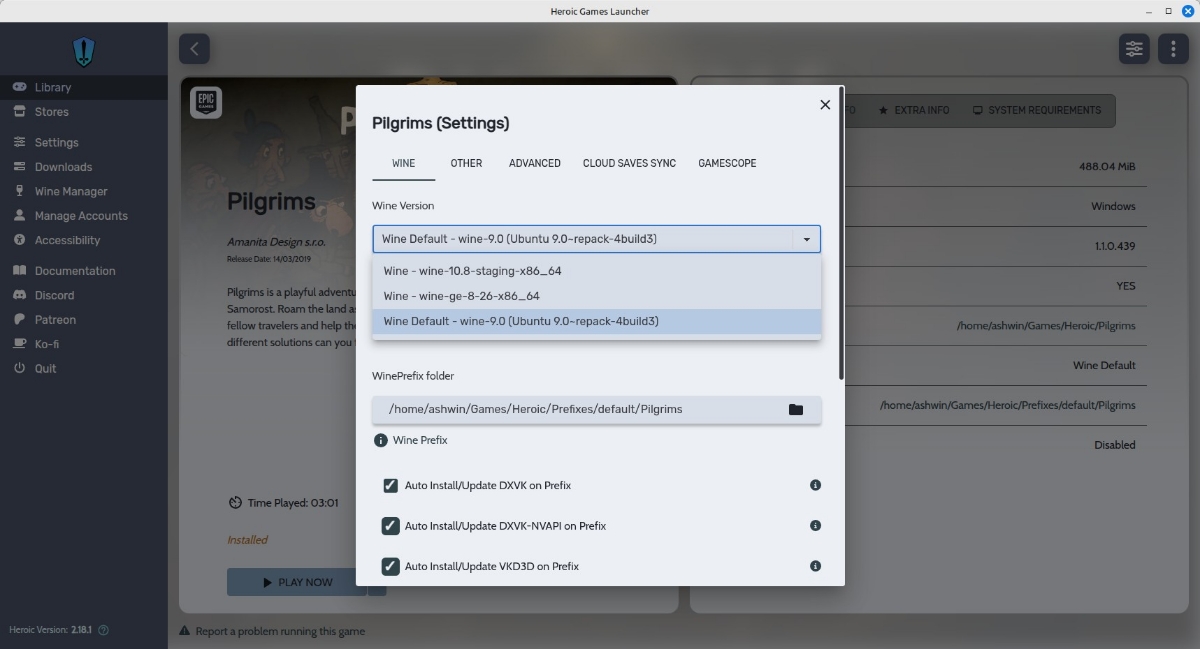Toggle Auto Install/Update DXVK-NVAPI on Prefix
1200x649 pixels.
coord(391,525)
